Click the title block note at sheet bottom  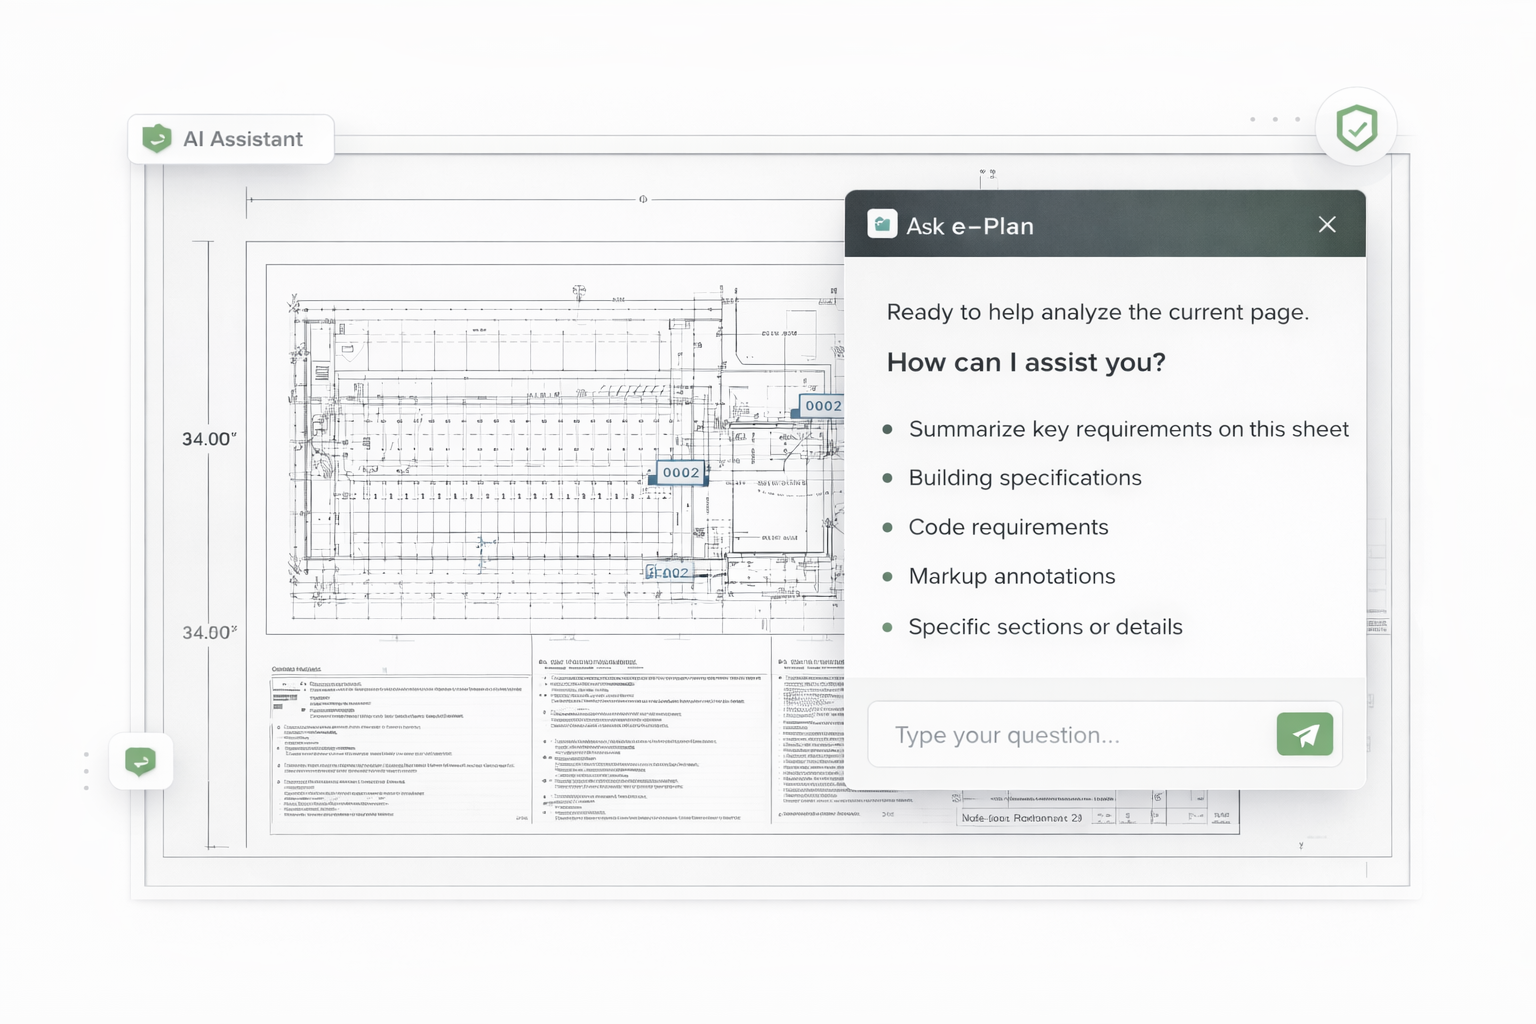coord(1021,818)
